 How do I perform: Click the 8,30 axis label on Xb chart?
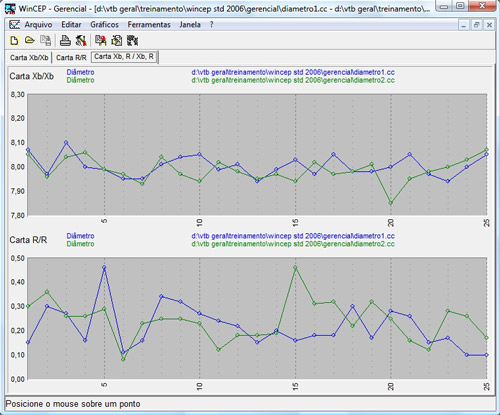pos(18,94)
